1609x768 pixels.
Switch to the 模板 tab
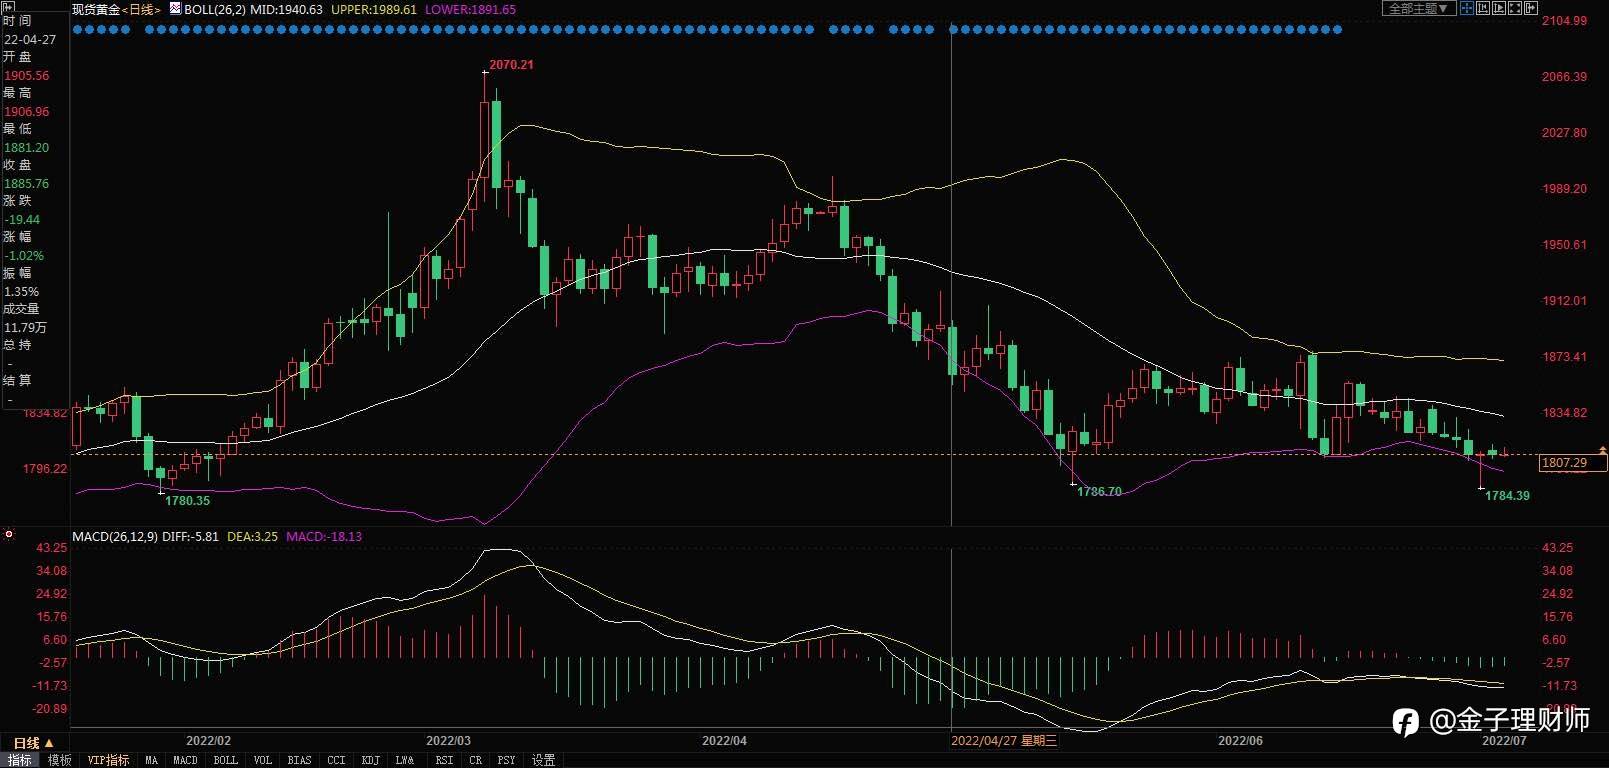point(60,760)
